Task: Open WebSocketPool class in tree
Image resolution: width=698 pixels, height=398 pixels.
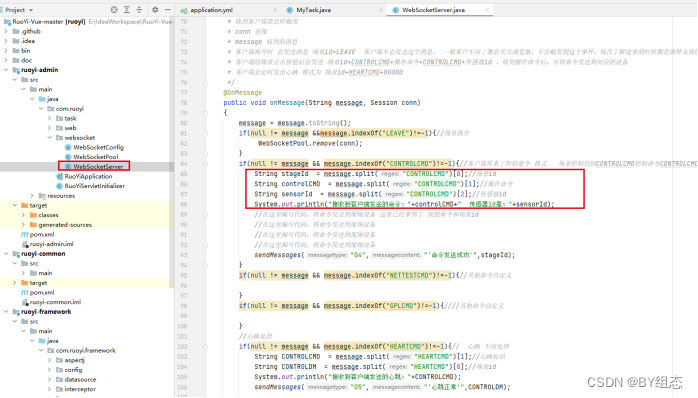Action: coord(96,157)
